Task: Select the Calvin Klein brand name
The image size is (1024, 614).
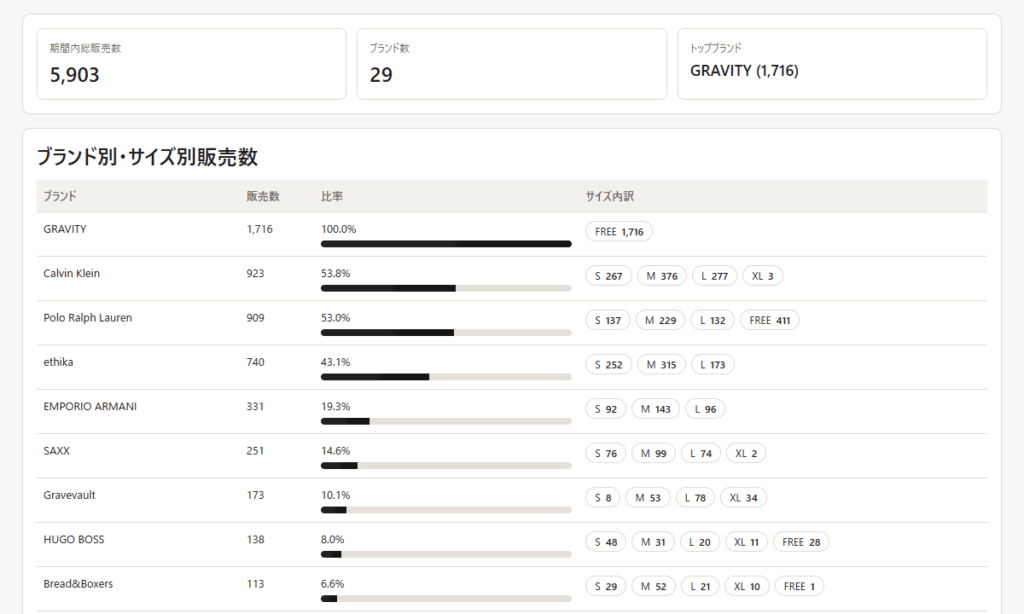Action: point(72,274)
